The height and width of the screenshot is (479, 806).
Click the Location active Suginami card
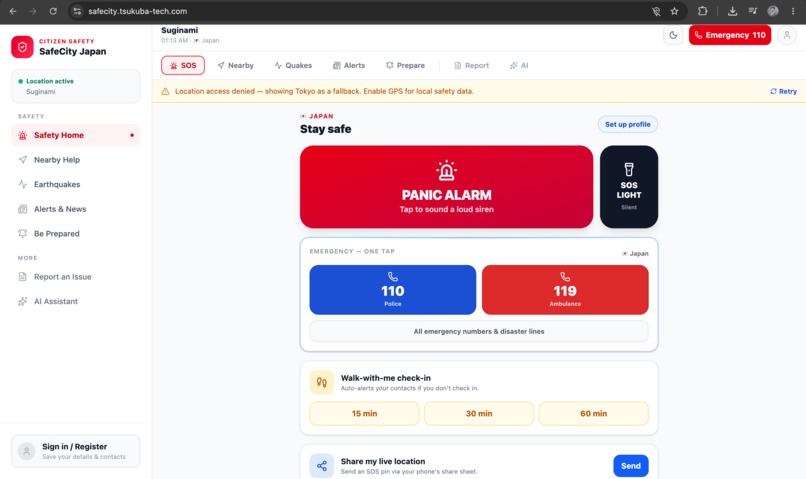click(76, 86)
